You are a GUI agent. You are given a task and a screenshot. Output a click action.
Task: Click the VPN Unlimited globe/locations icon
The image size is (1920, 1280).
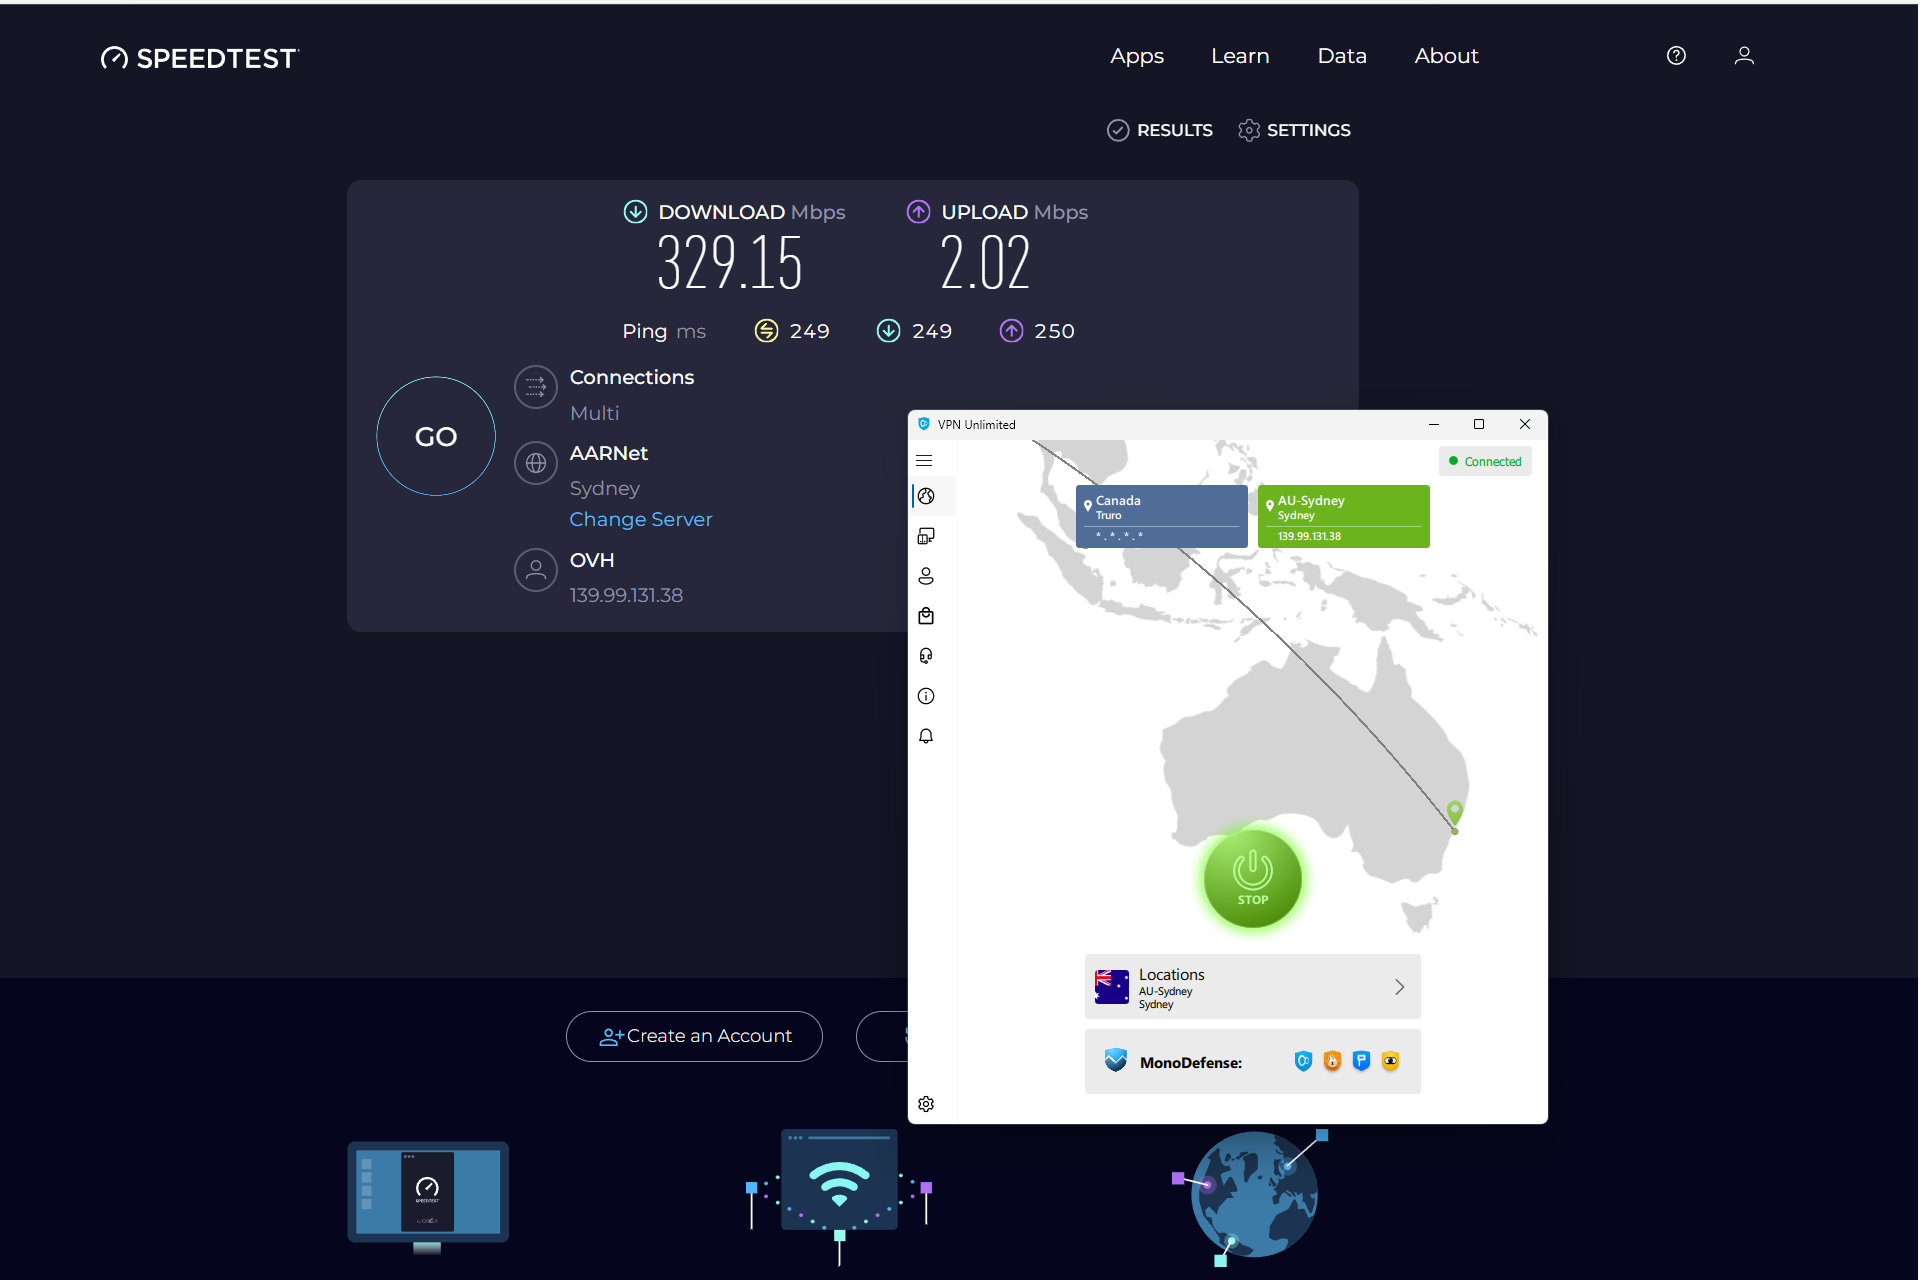coord(927,496)
